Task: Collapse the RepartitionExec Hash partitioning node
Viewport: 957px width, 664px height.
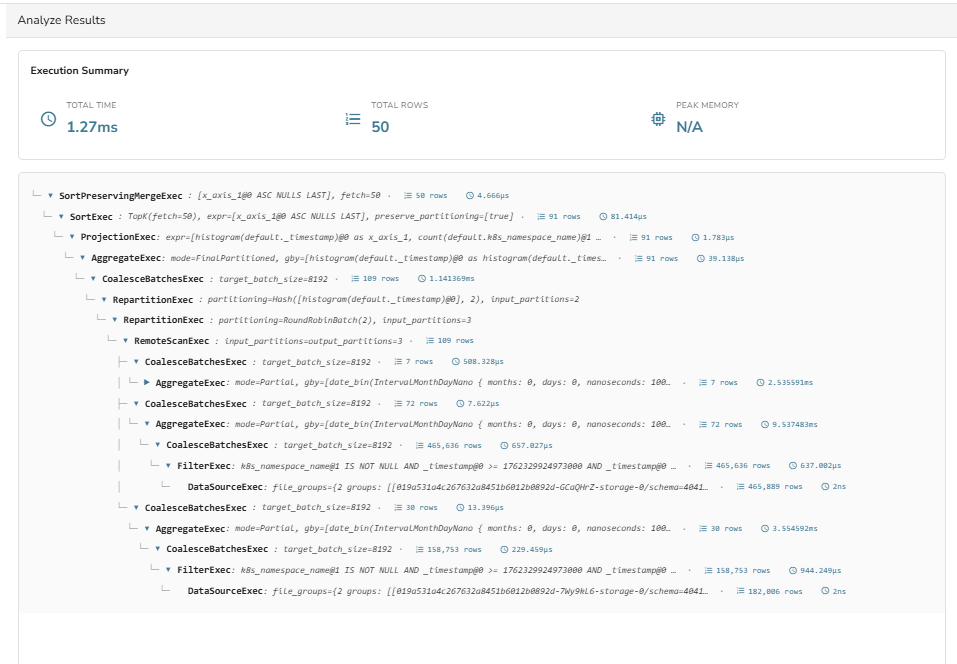Action: click(104, 299)
